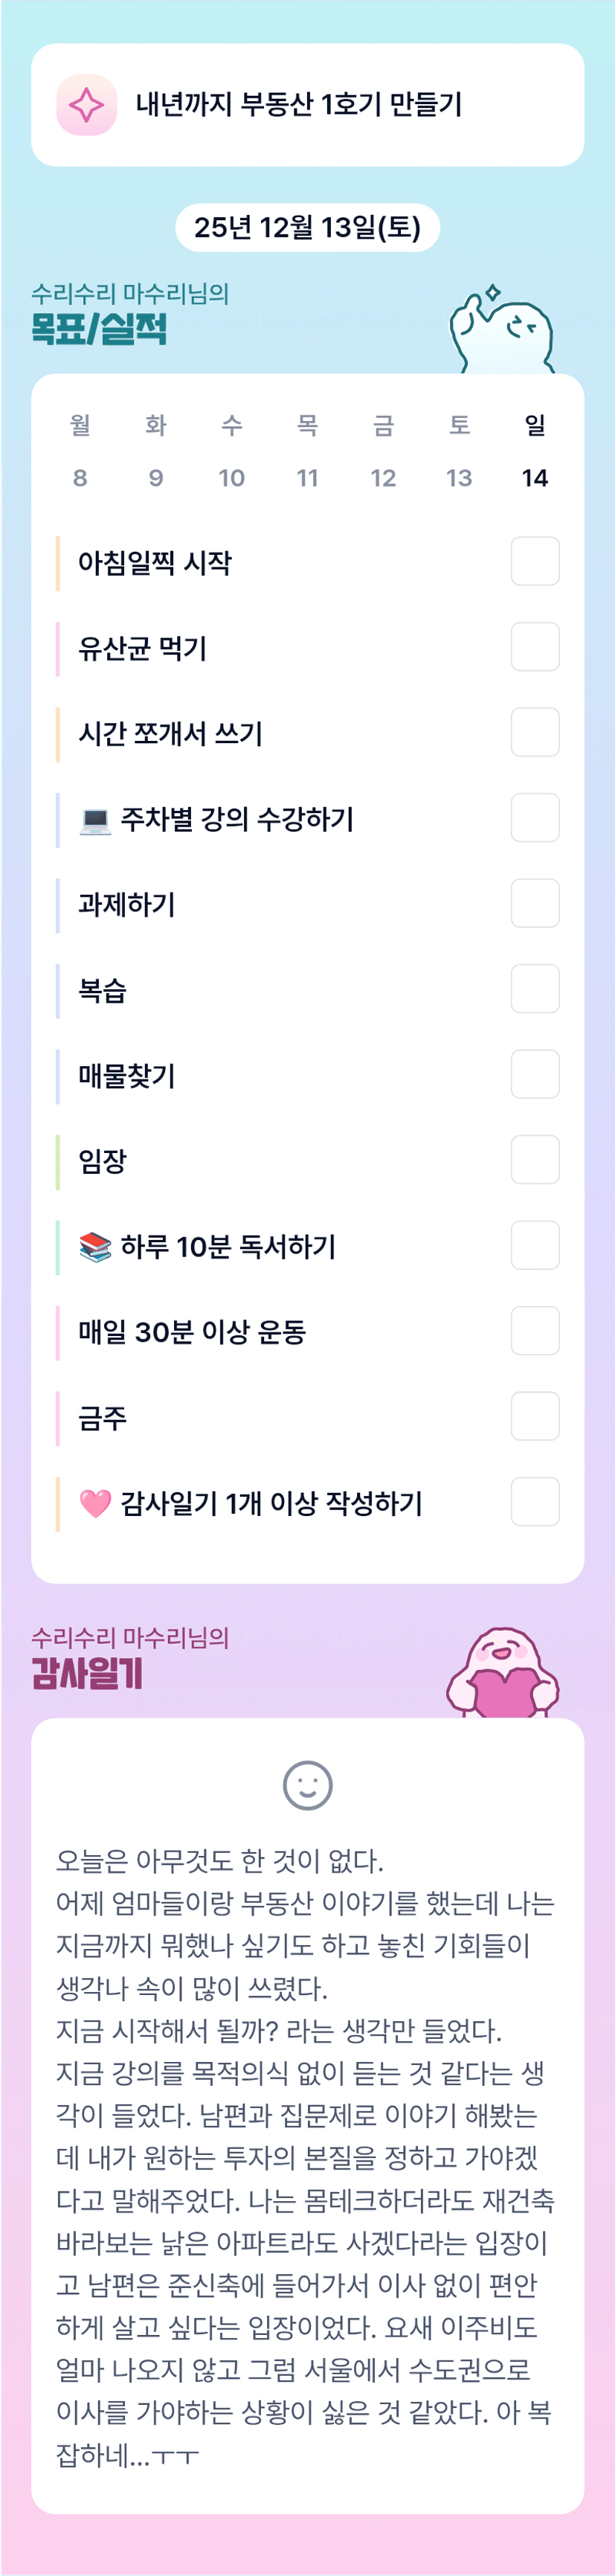Click the pink heart emoji beside 감사일기
The height and width of the screenshot is (2576, 615).
[95, 1503]
